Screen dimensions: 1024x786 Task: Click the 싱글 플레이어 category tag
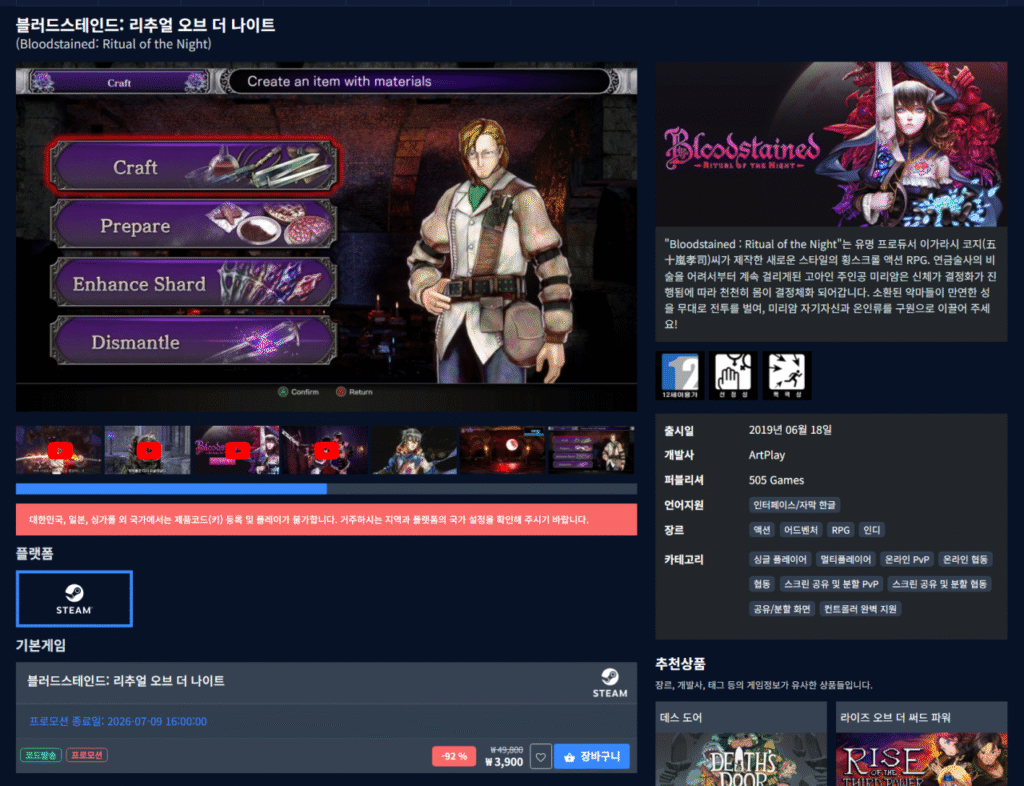[x=780, y=559]
